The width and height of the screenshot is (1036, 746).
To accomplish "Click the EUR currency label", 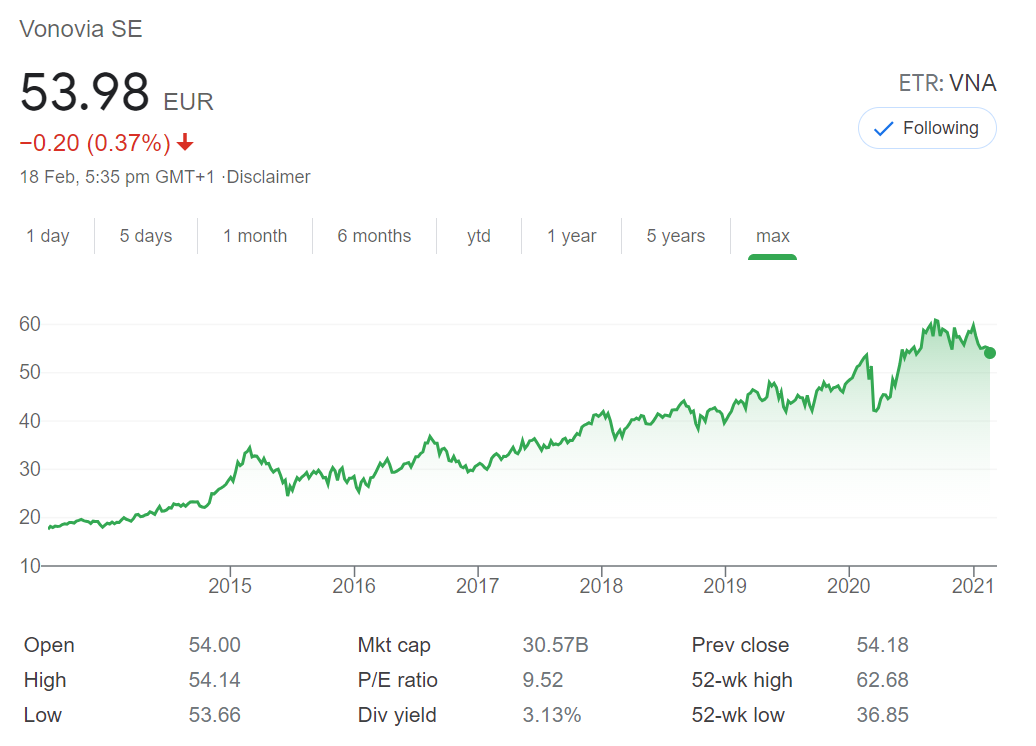I will [188, 102].
